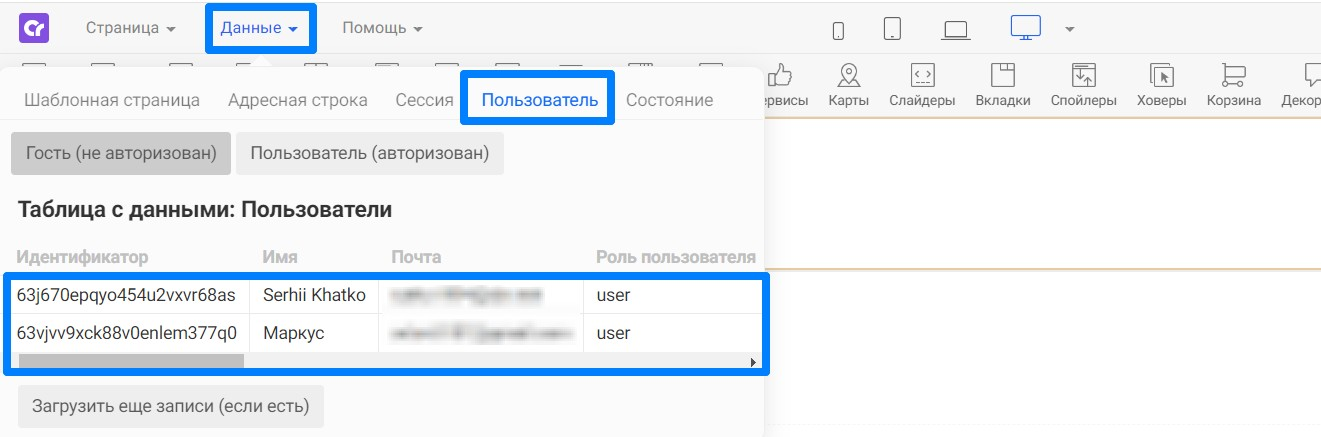Open the Слайдеры widget icon

coord(922,86)
